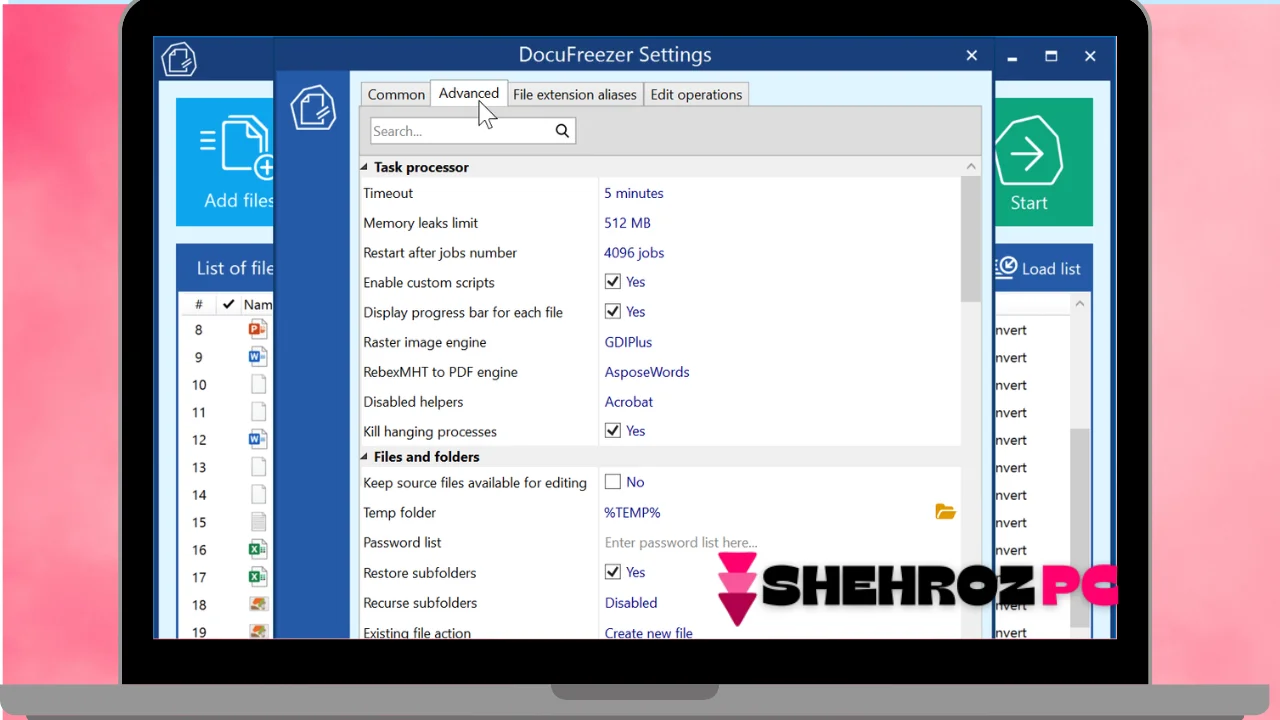This screenshot has height=720, width=1280.
Task: Select row 19 in the file list
Action: click(x=226, y=631)
